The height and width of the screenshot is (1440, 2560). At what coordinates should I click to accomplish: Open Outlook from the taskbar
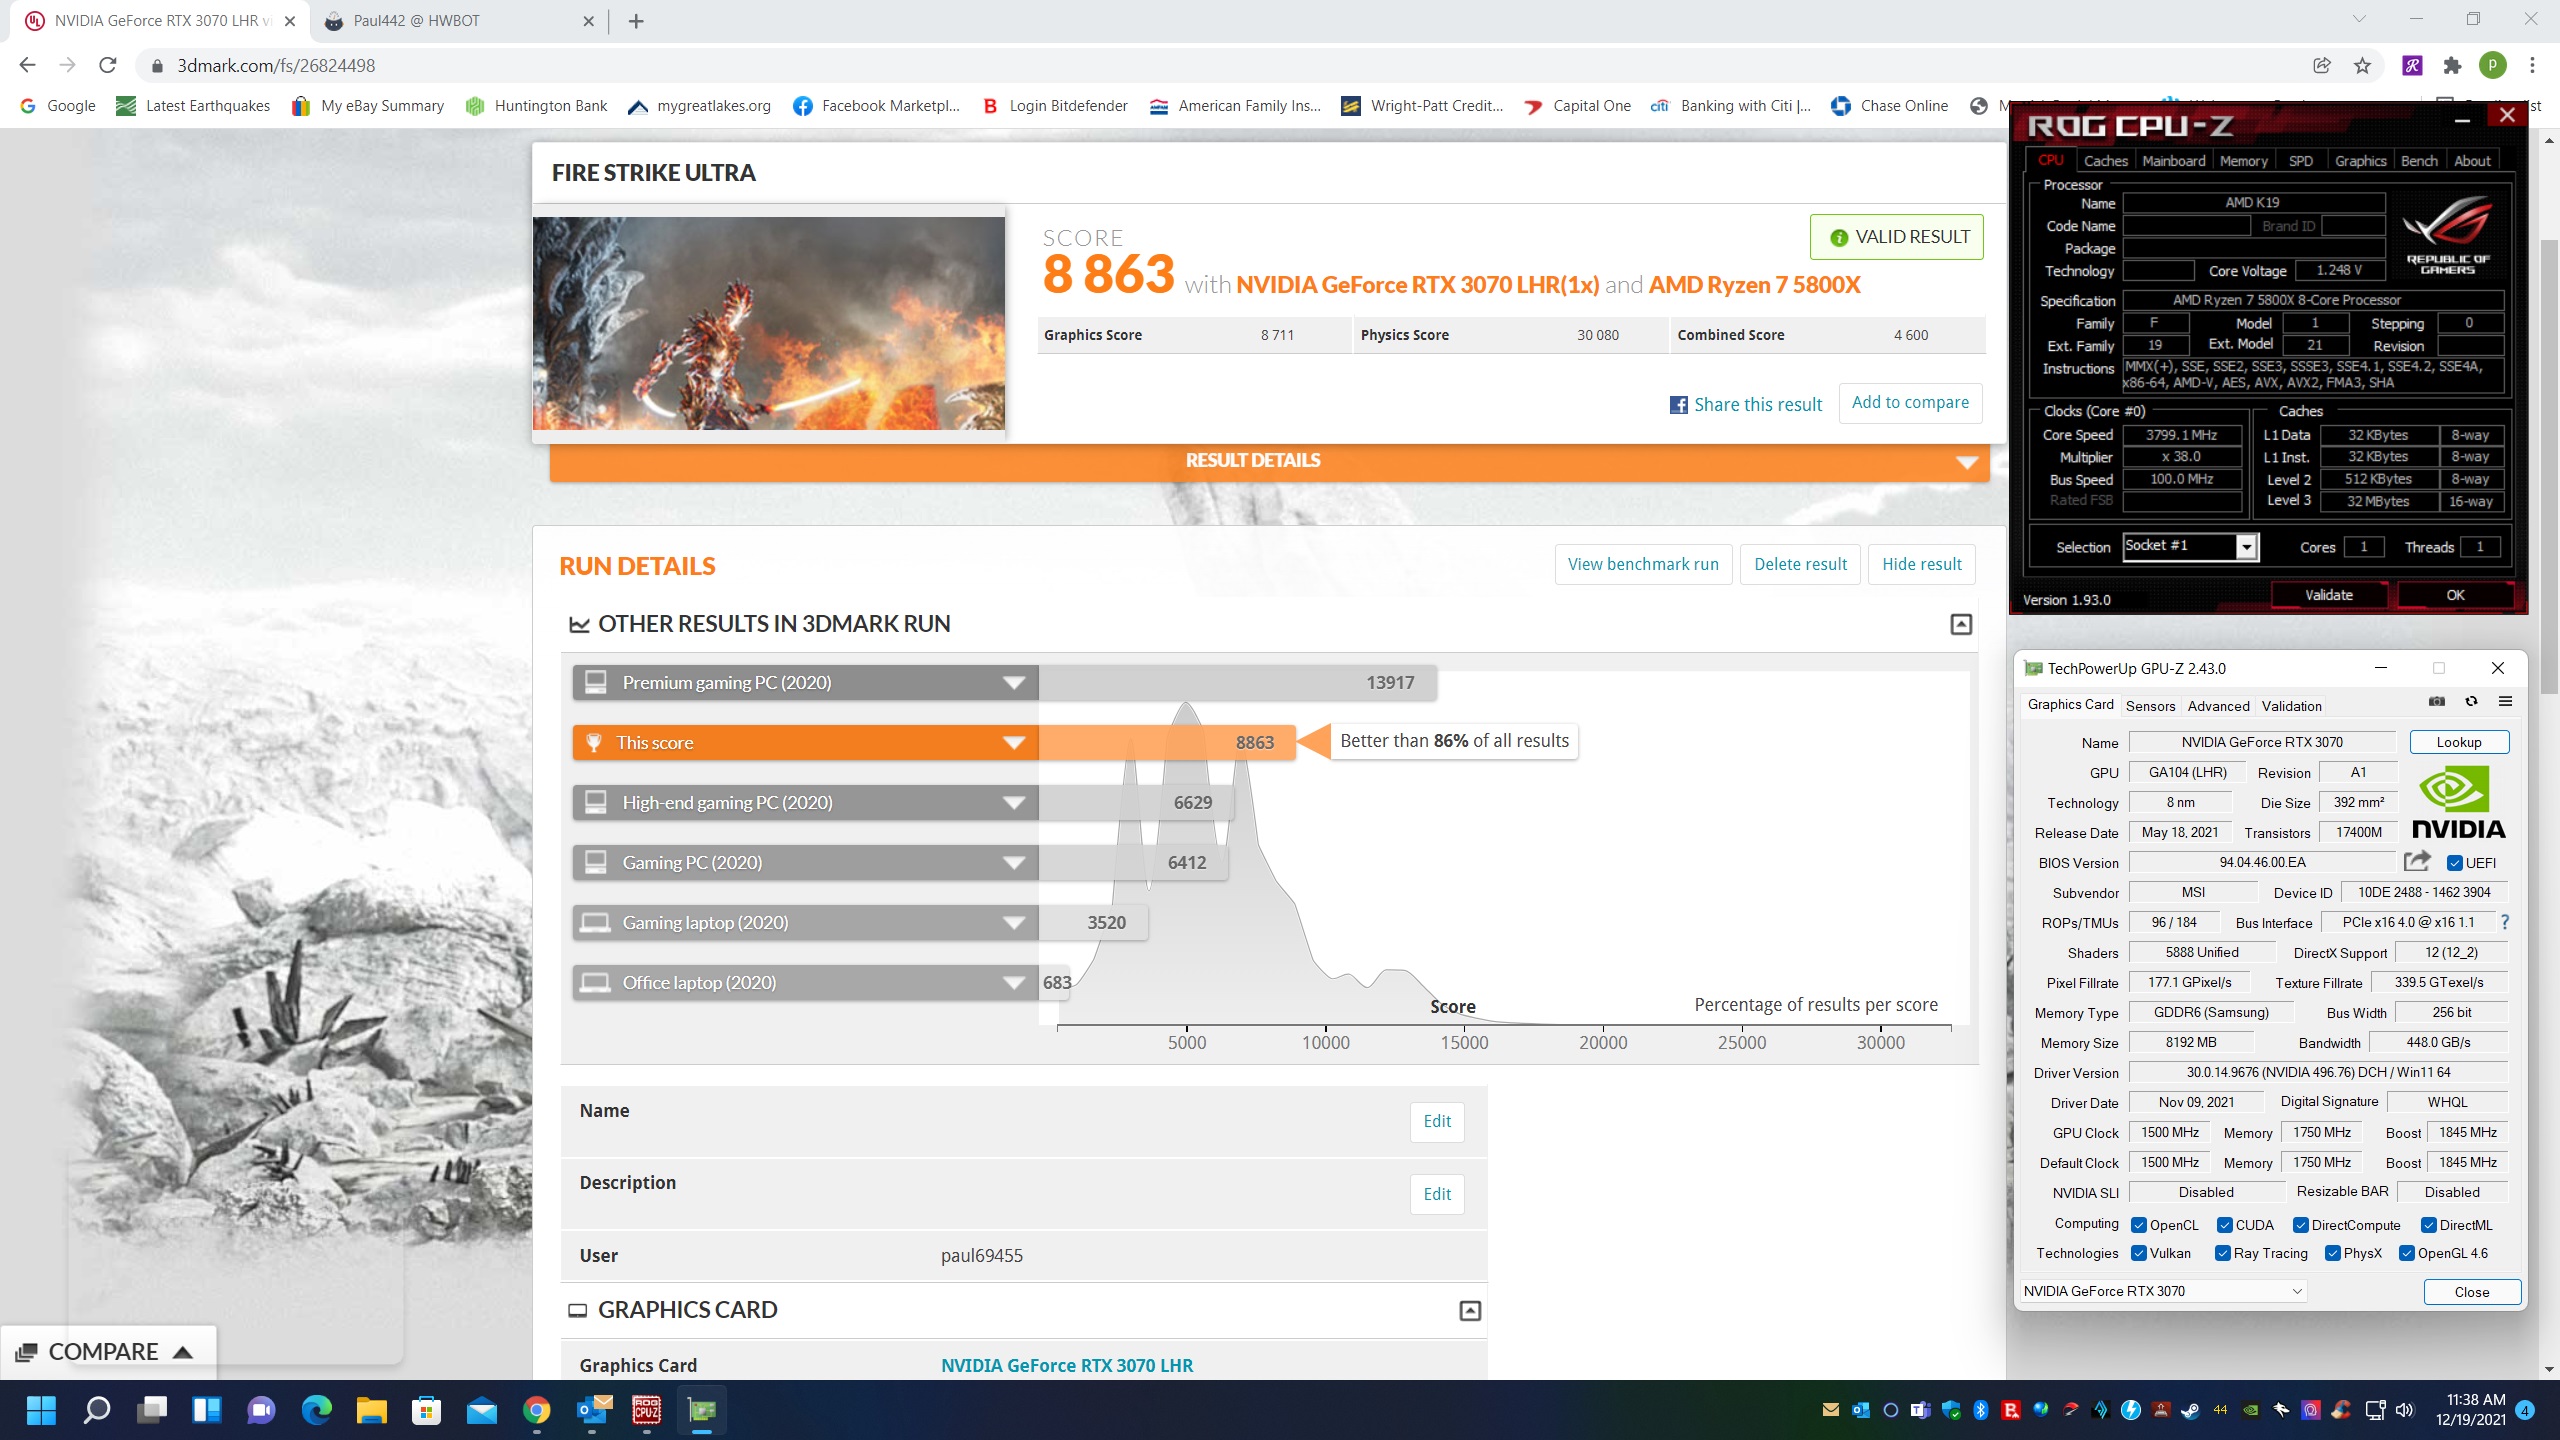tap(592, 1411)
